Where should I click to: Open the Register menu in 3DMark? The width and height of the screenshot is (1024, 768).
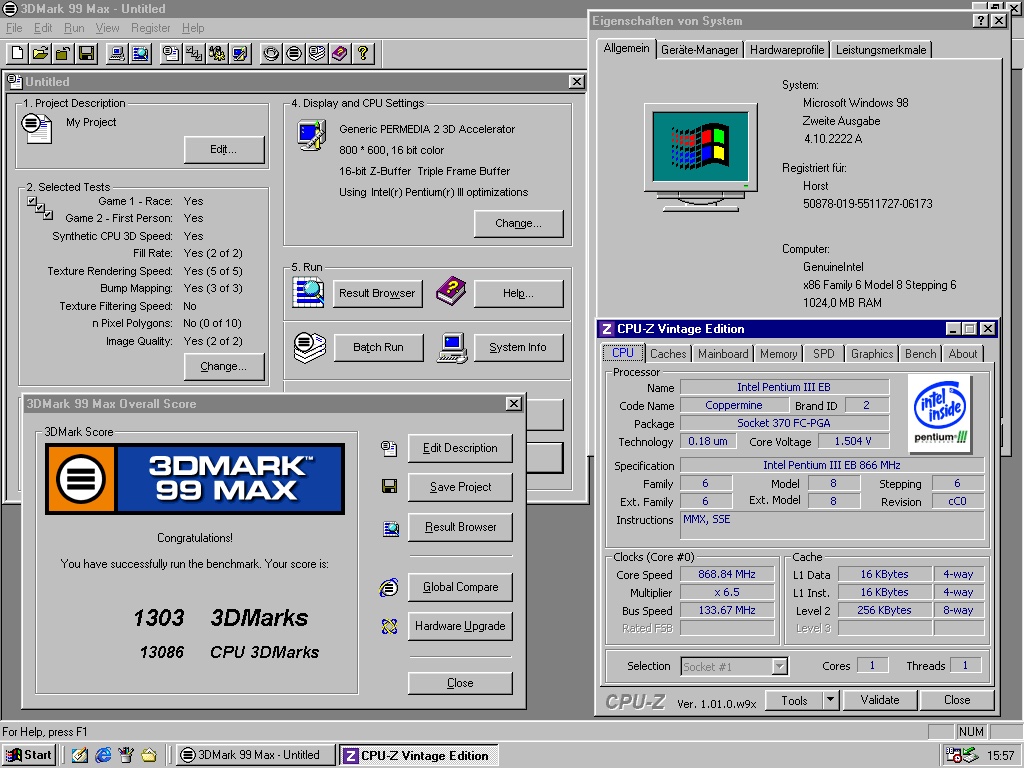click(x=150, y=28)
